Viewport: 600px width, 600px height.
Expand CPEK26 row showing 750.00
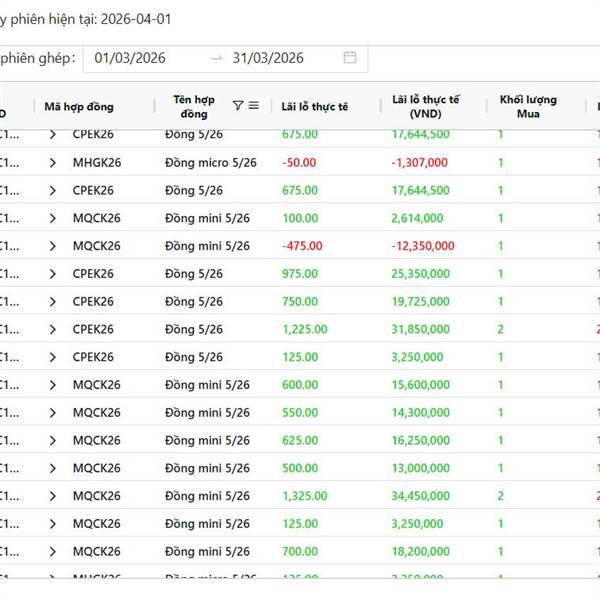point(53,301)
